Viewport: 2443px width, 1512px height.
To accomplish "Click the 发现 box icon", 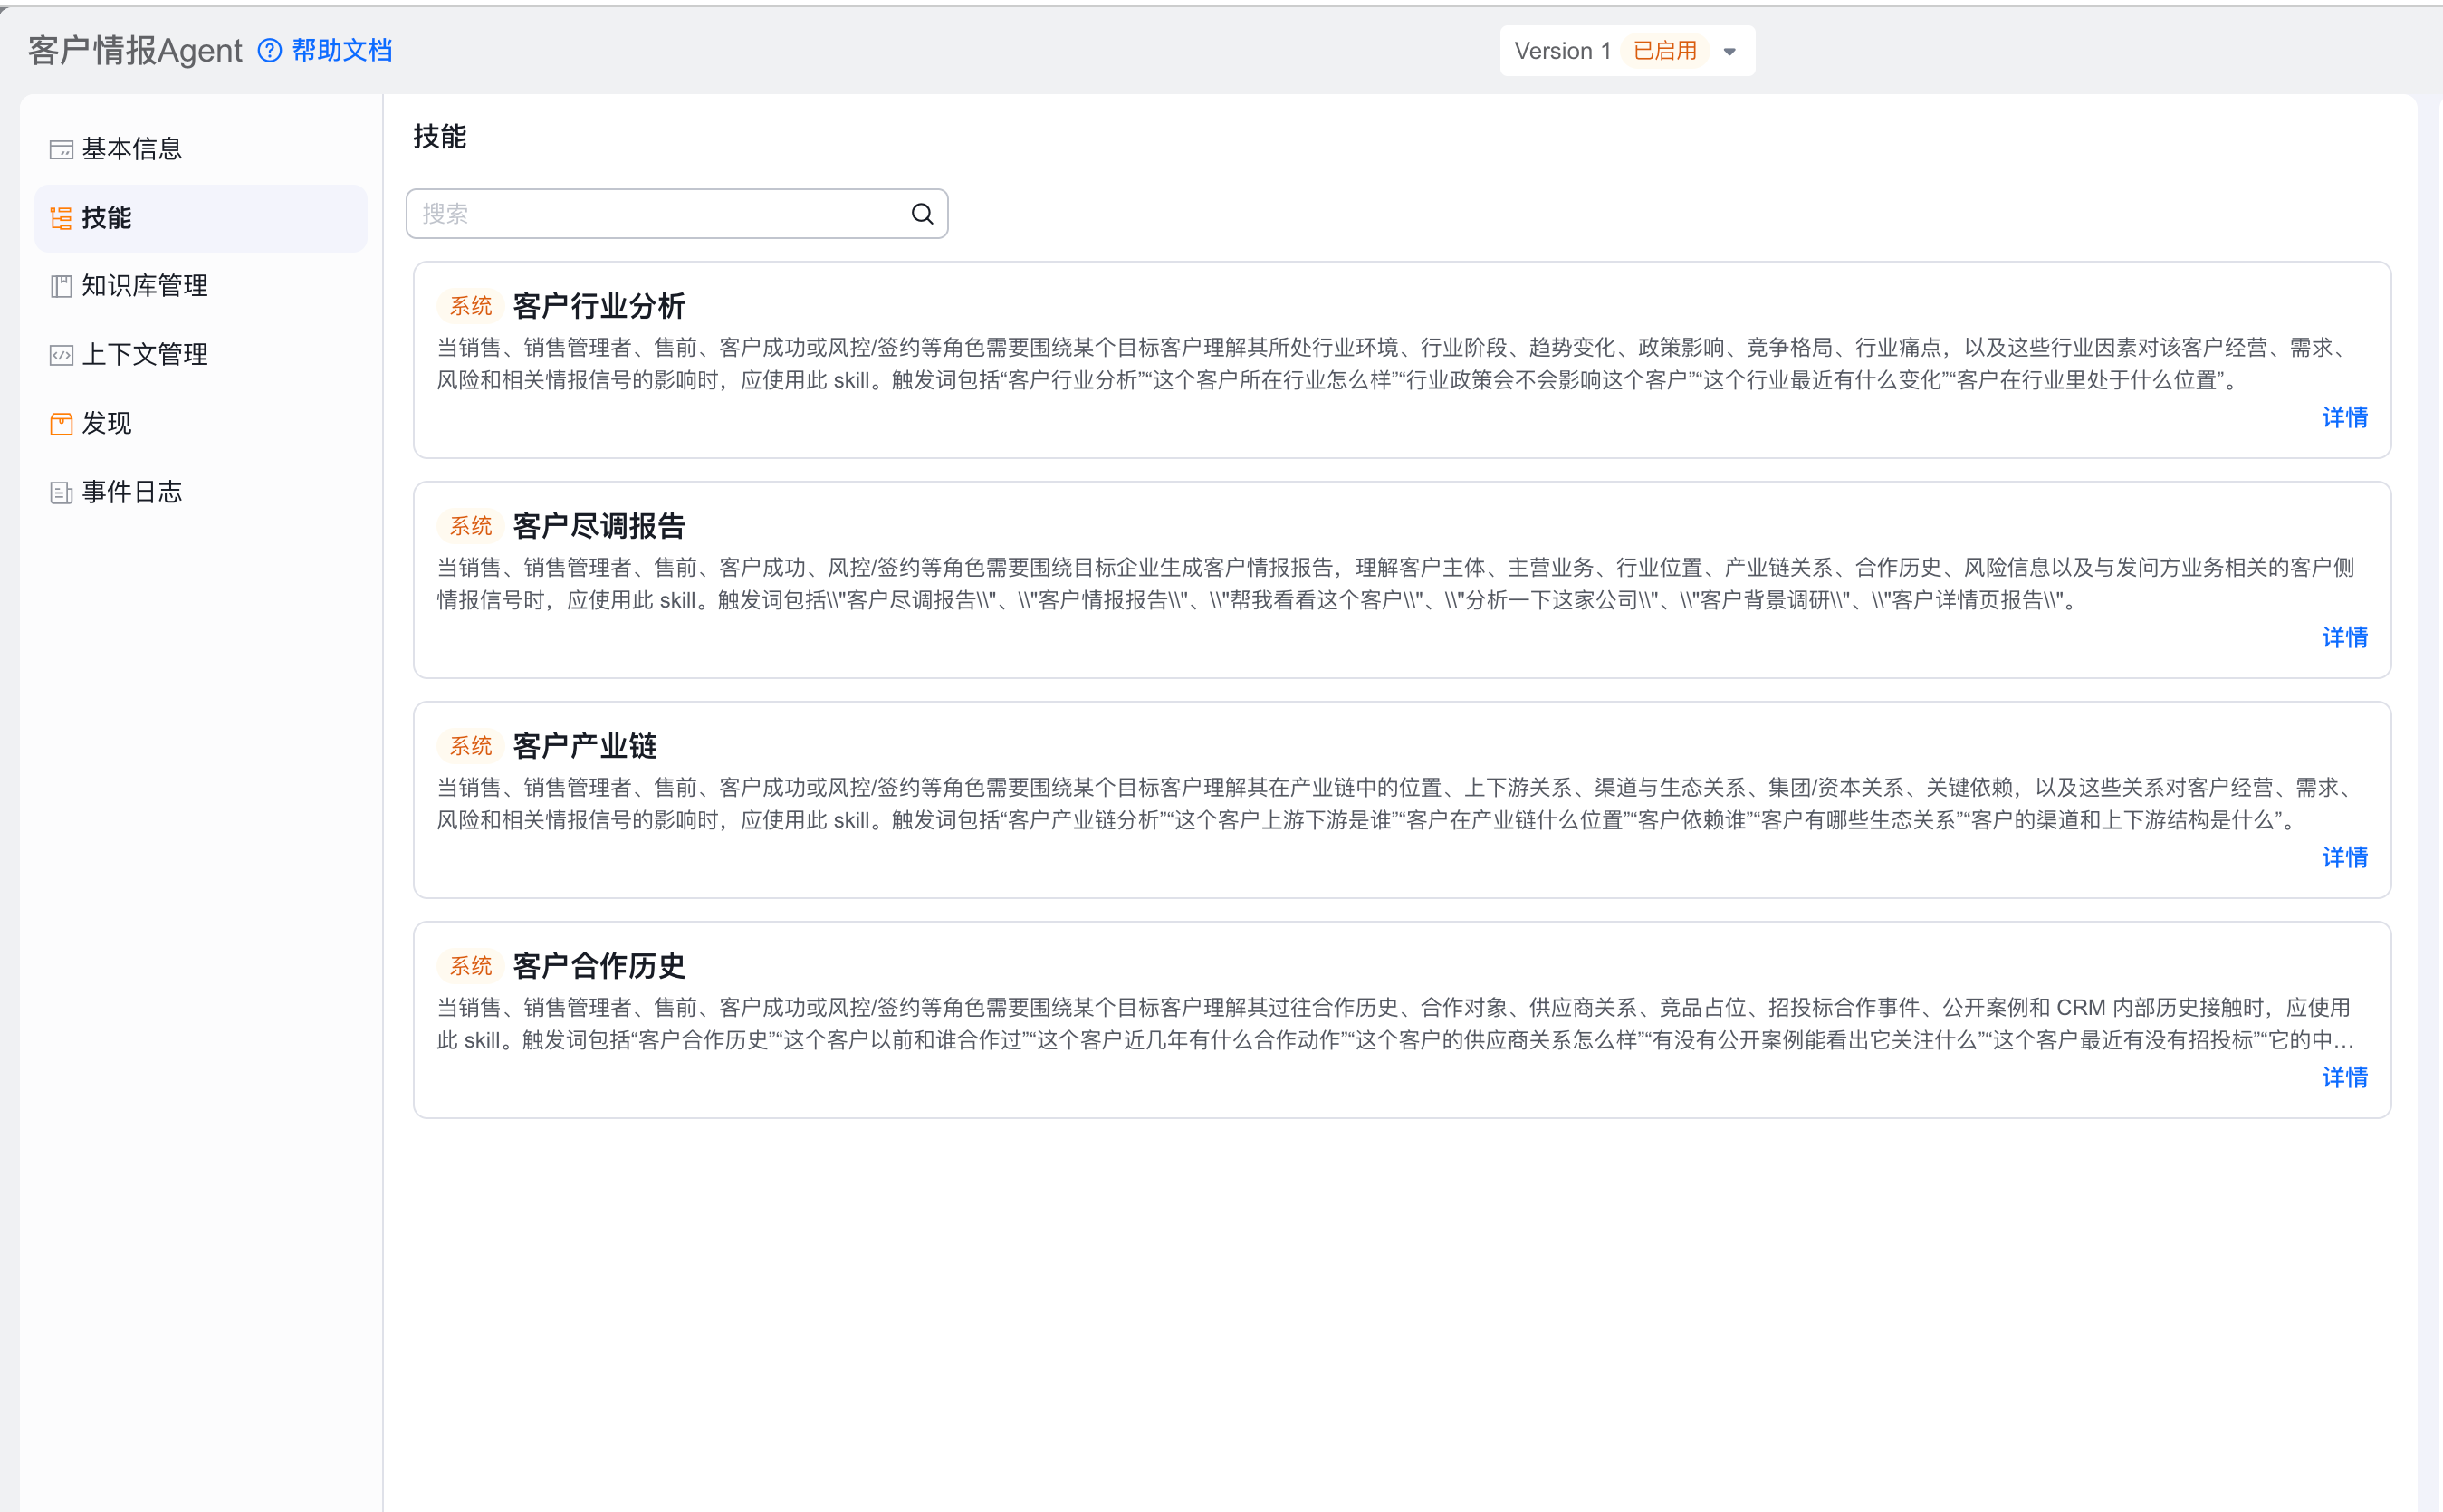I will (x=61, y=424).
